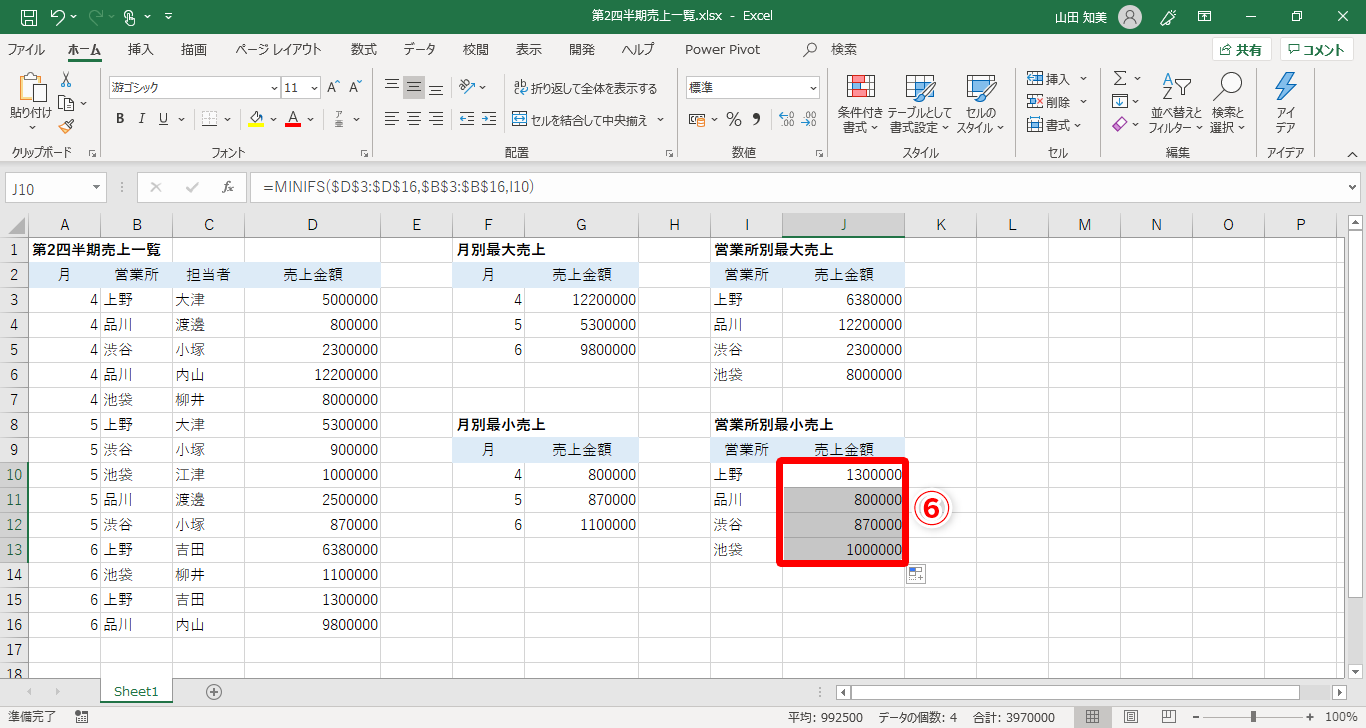Switch to the ページ レイアウト tab
1366x728 pixels.
point(279,49)
